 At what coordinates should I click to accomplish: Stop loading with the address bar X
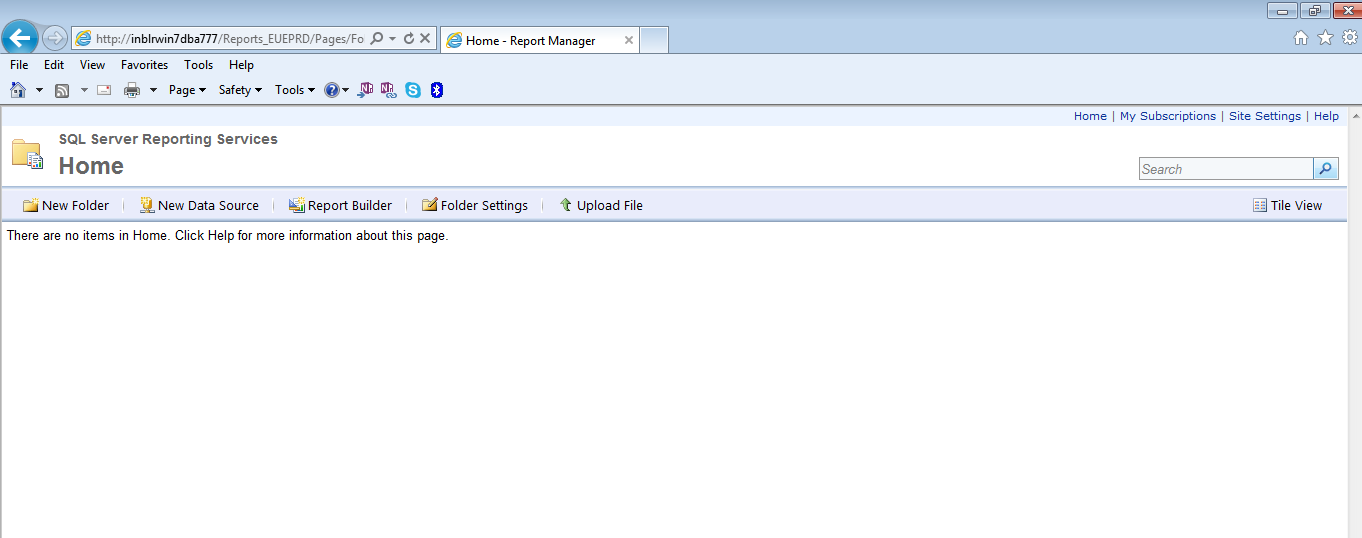tap(425, 38)
